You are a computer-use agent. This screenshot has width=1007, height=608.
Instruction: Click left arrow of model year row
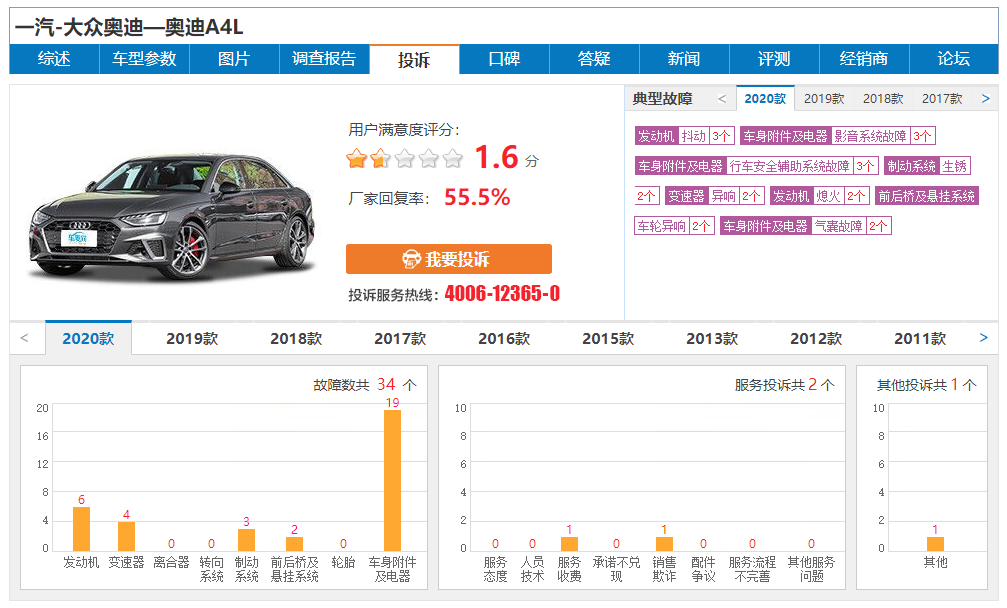(24, 338)
